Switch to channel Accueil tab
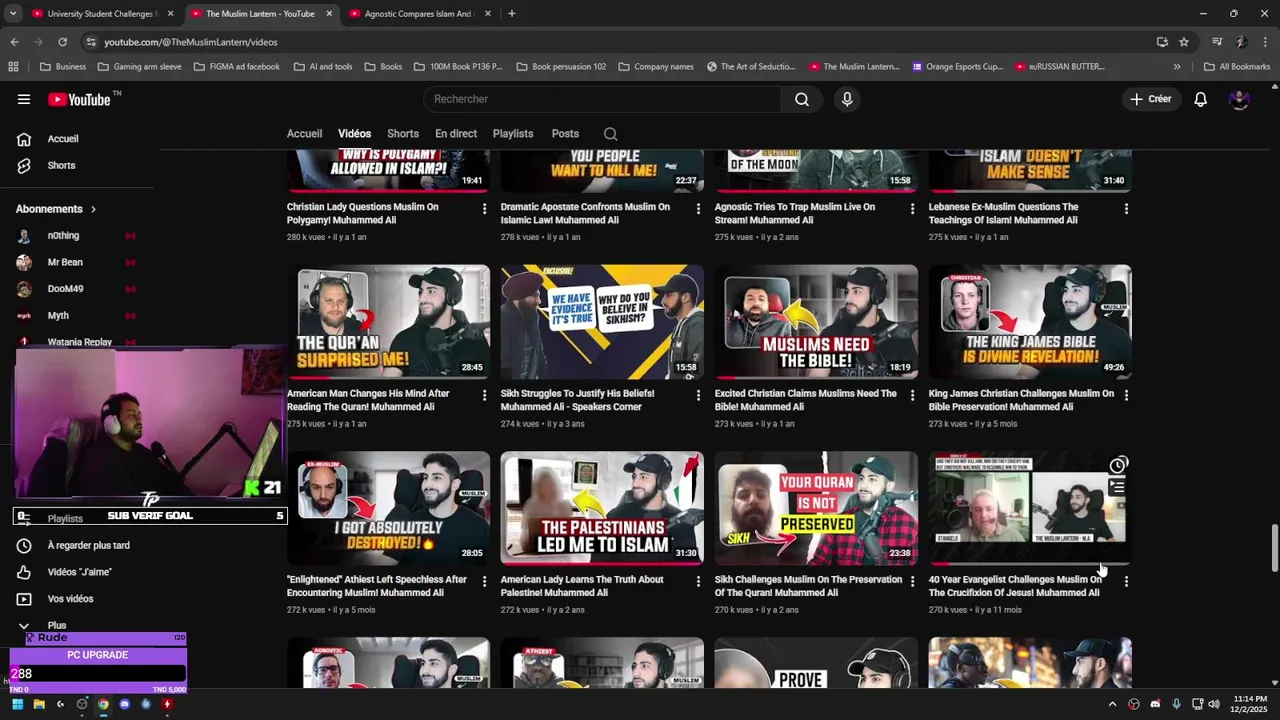Viewport: 1280px width, 720px height. (304, 134)
